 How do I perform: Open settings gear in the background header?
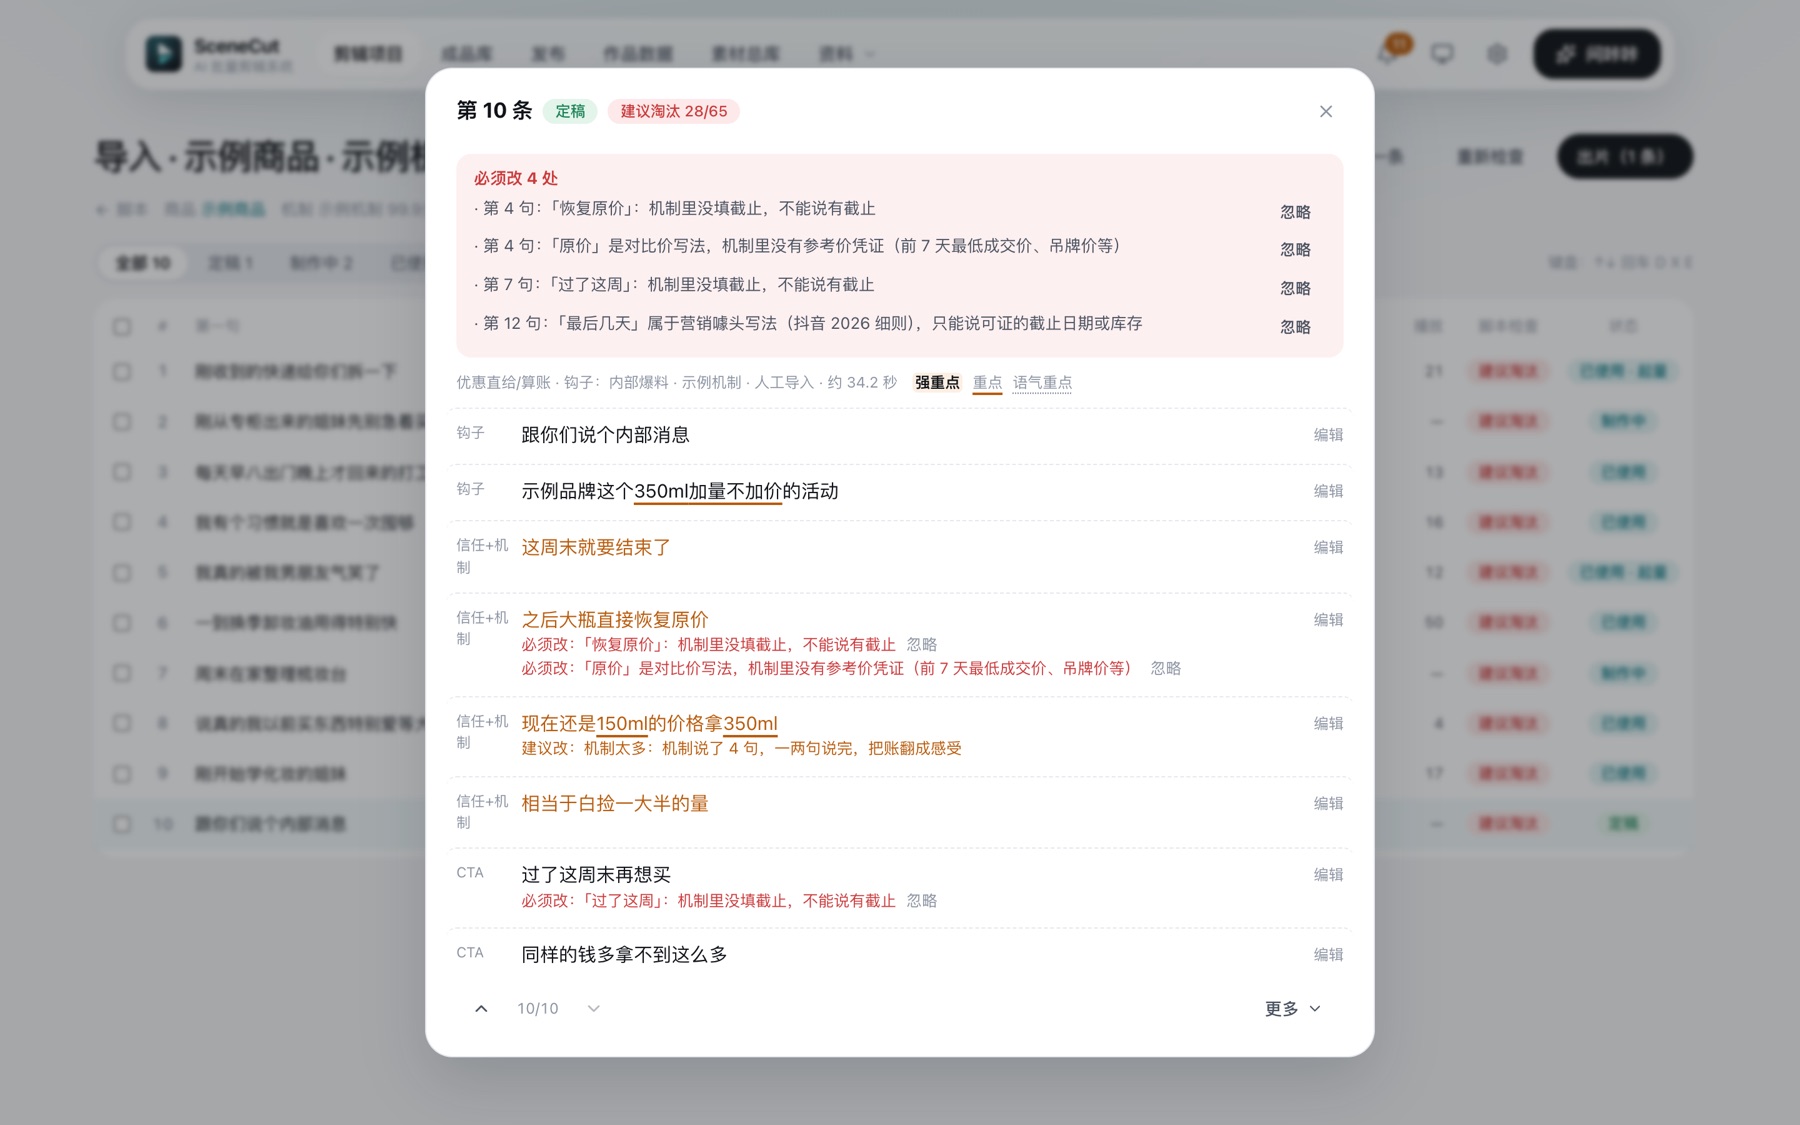pos(1497,53)
